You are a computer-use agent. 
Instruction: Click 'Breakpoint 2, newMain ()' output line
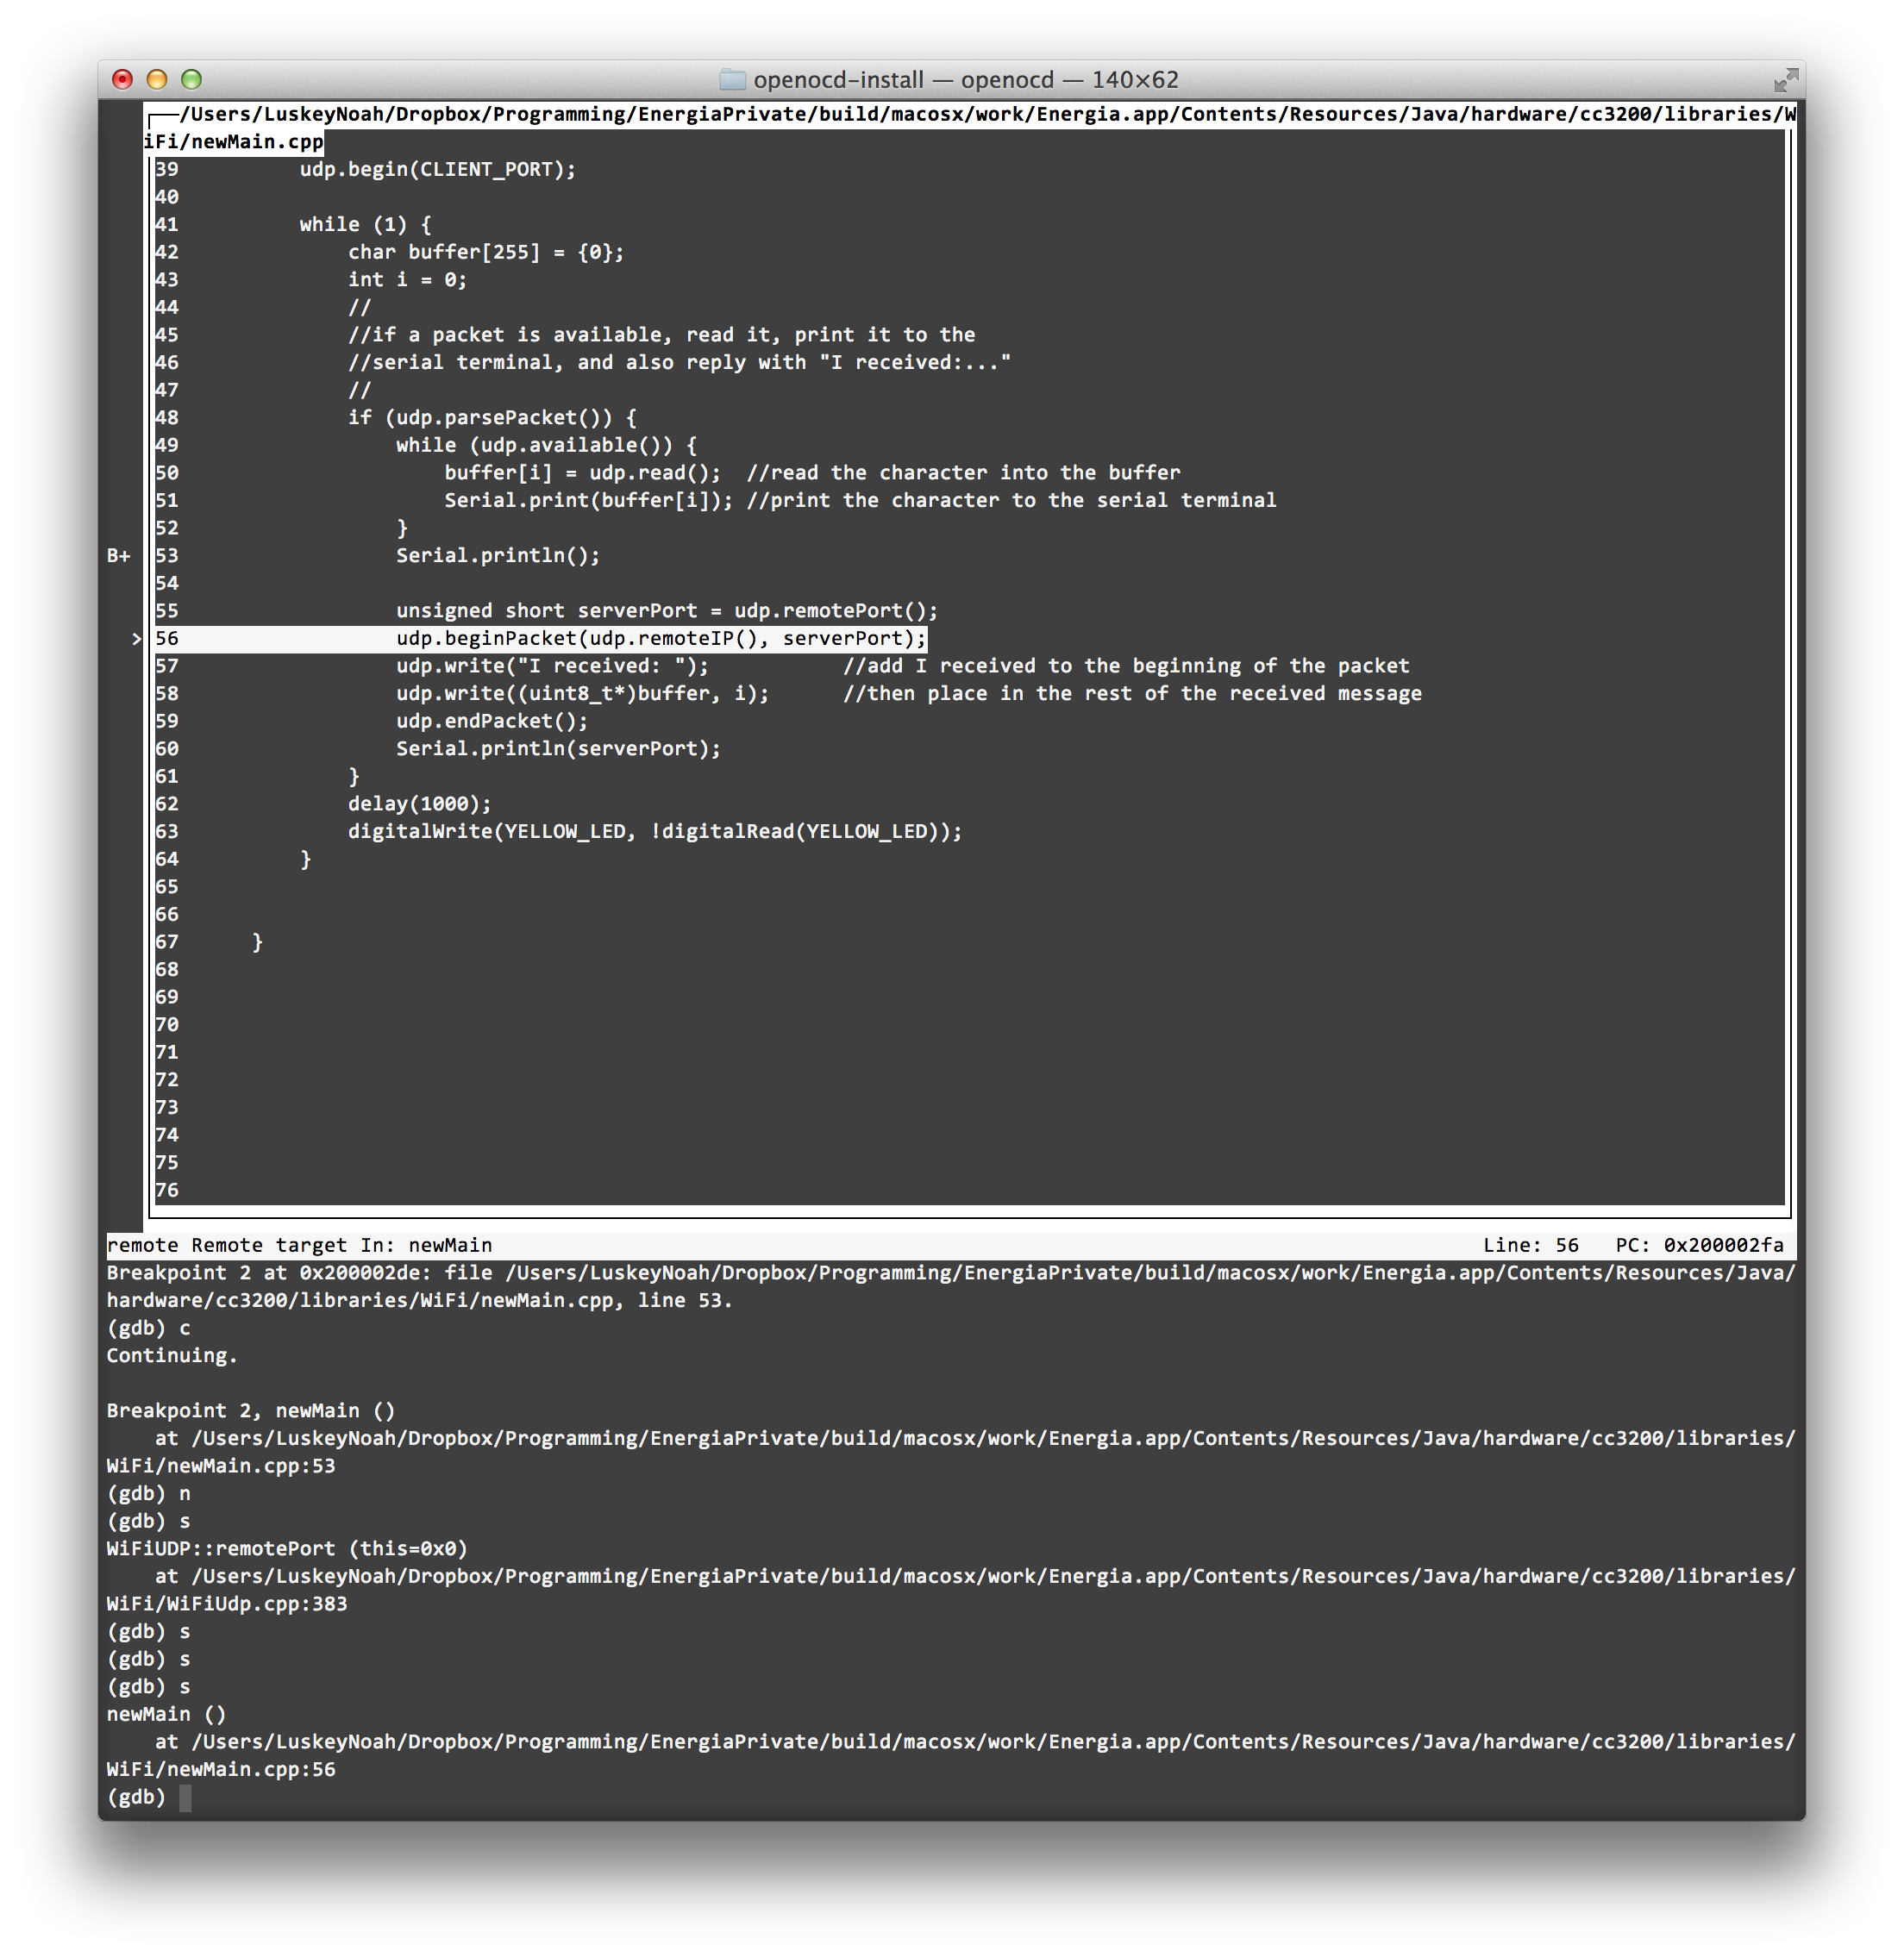click(x=251, y=1410)
